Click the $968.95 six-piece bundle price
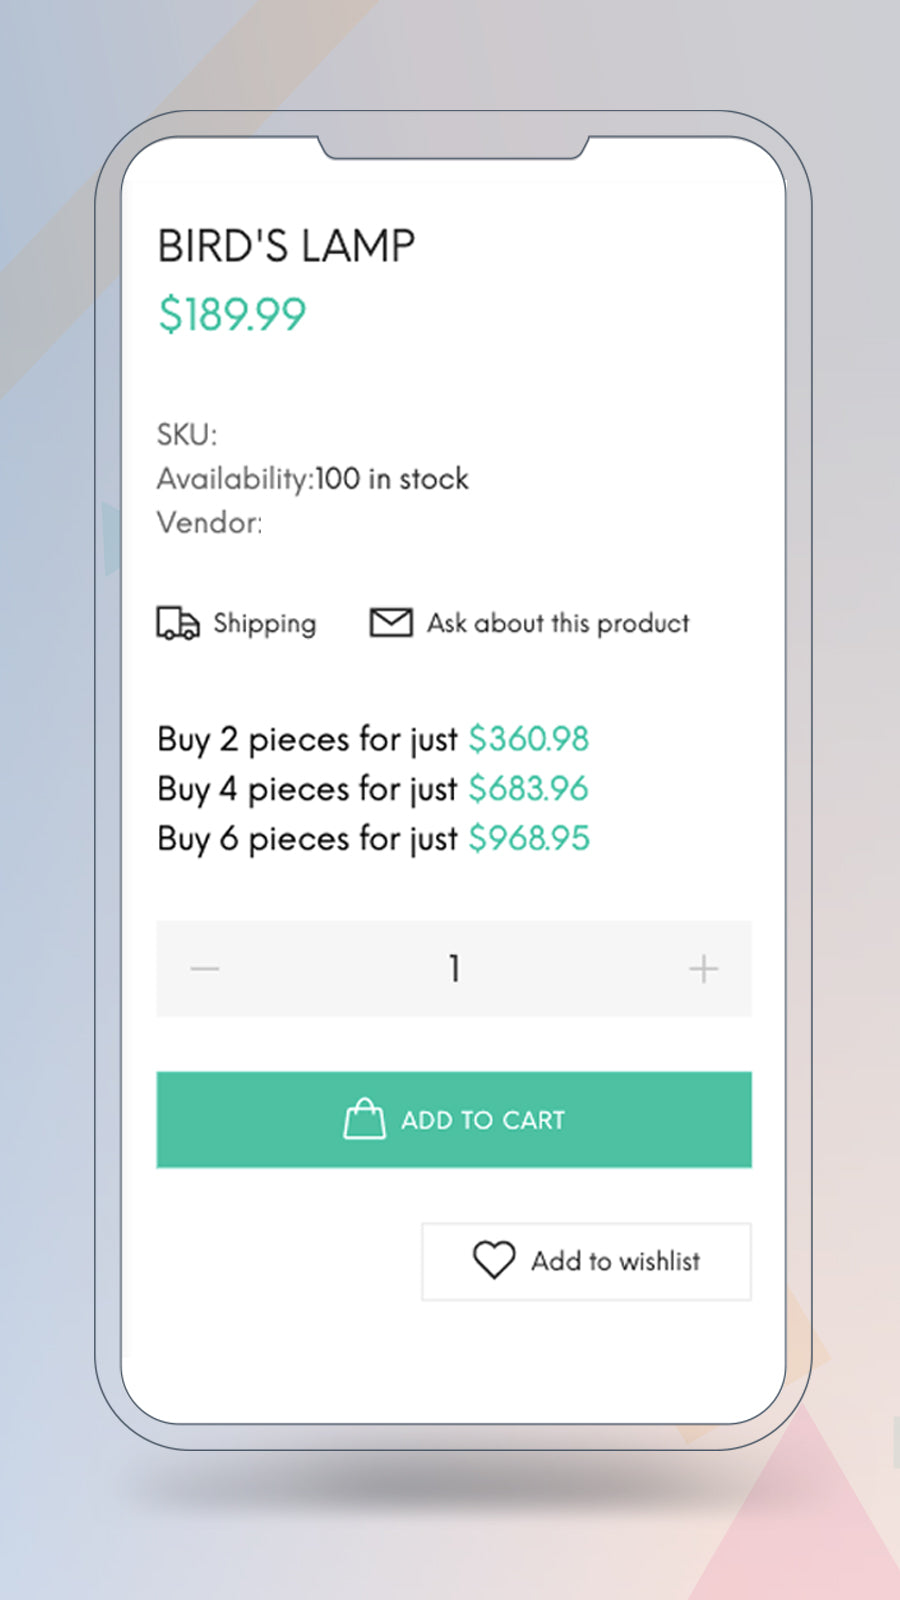 pyautogui.click(x=530, y=838)
